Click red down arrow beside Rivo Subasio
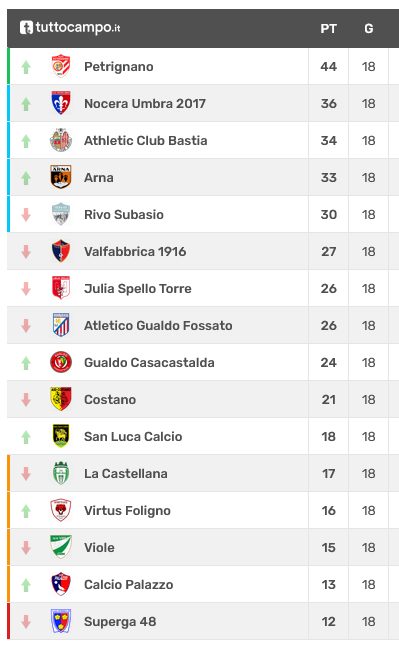Image resolution: width=399 pixels, height=653 pixels. pyautogui.click(x=26, y=214)
